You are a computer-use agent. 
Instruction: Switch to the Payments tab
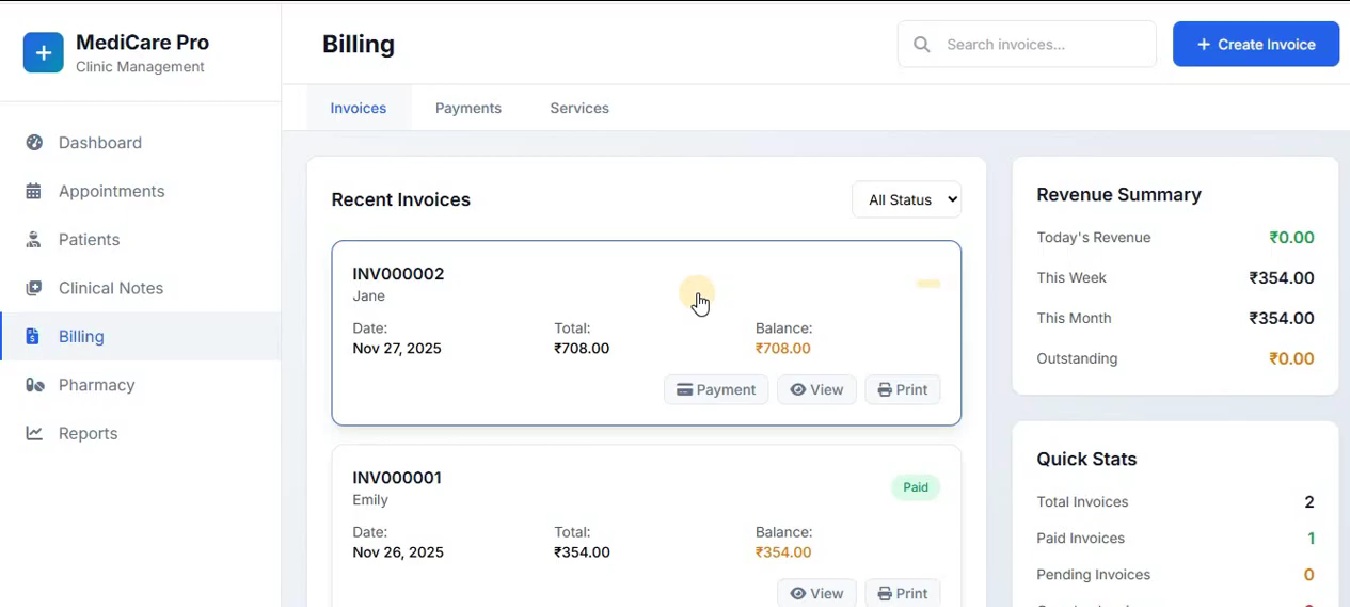(x=468, y=108)
